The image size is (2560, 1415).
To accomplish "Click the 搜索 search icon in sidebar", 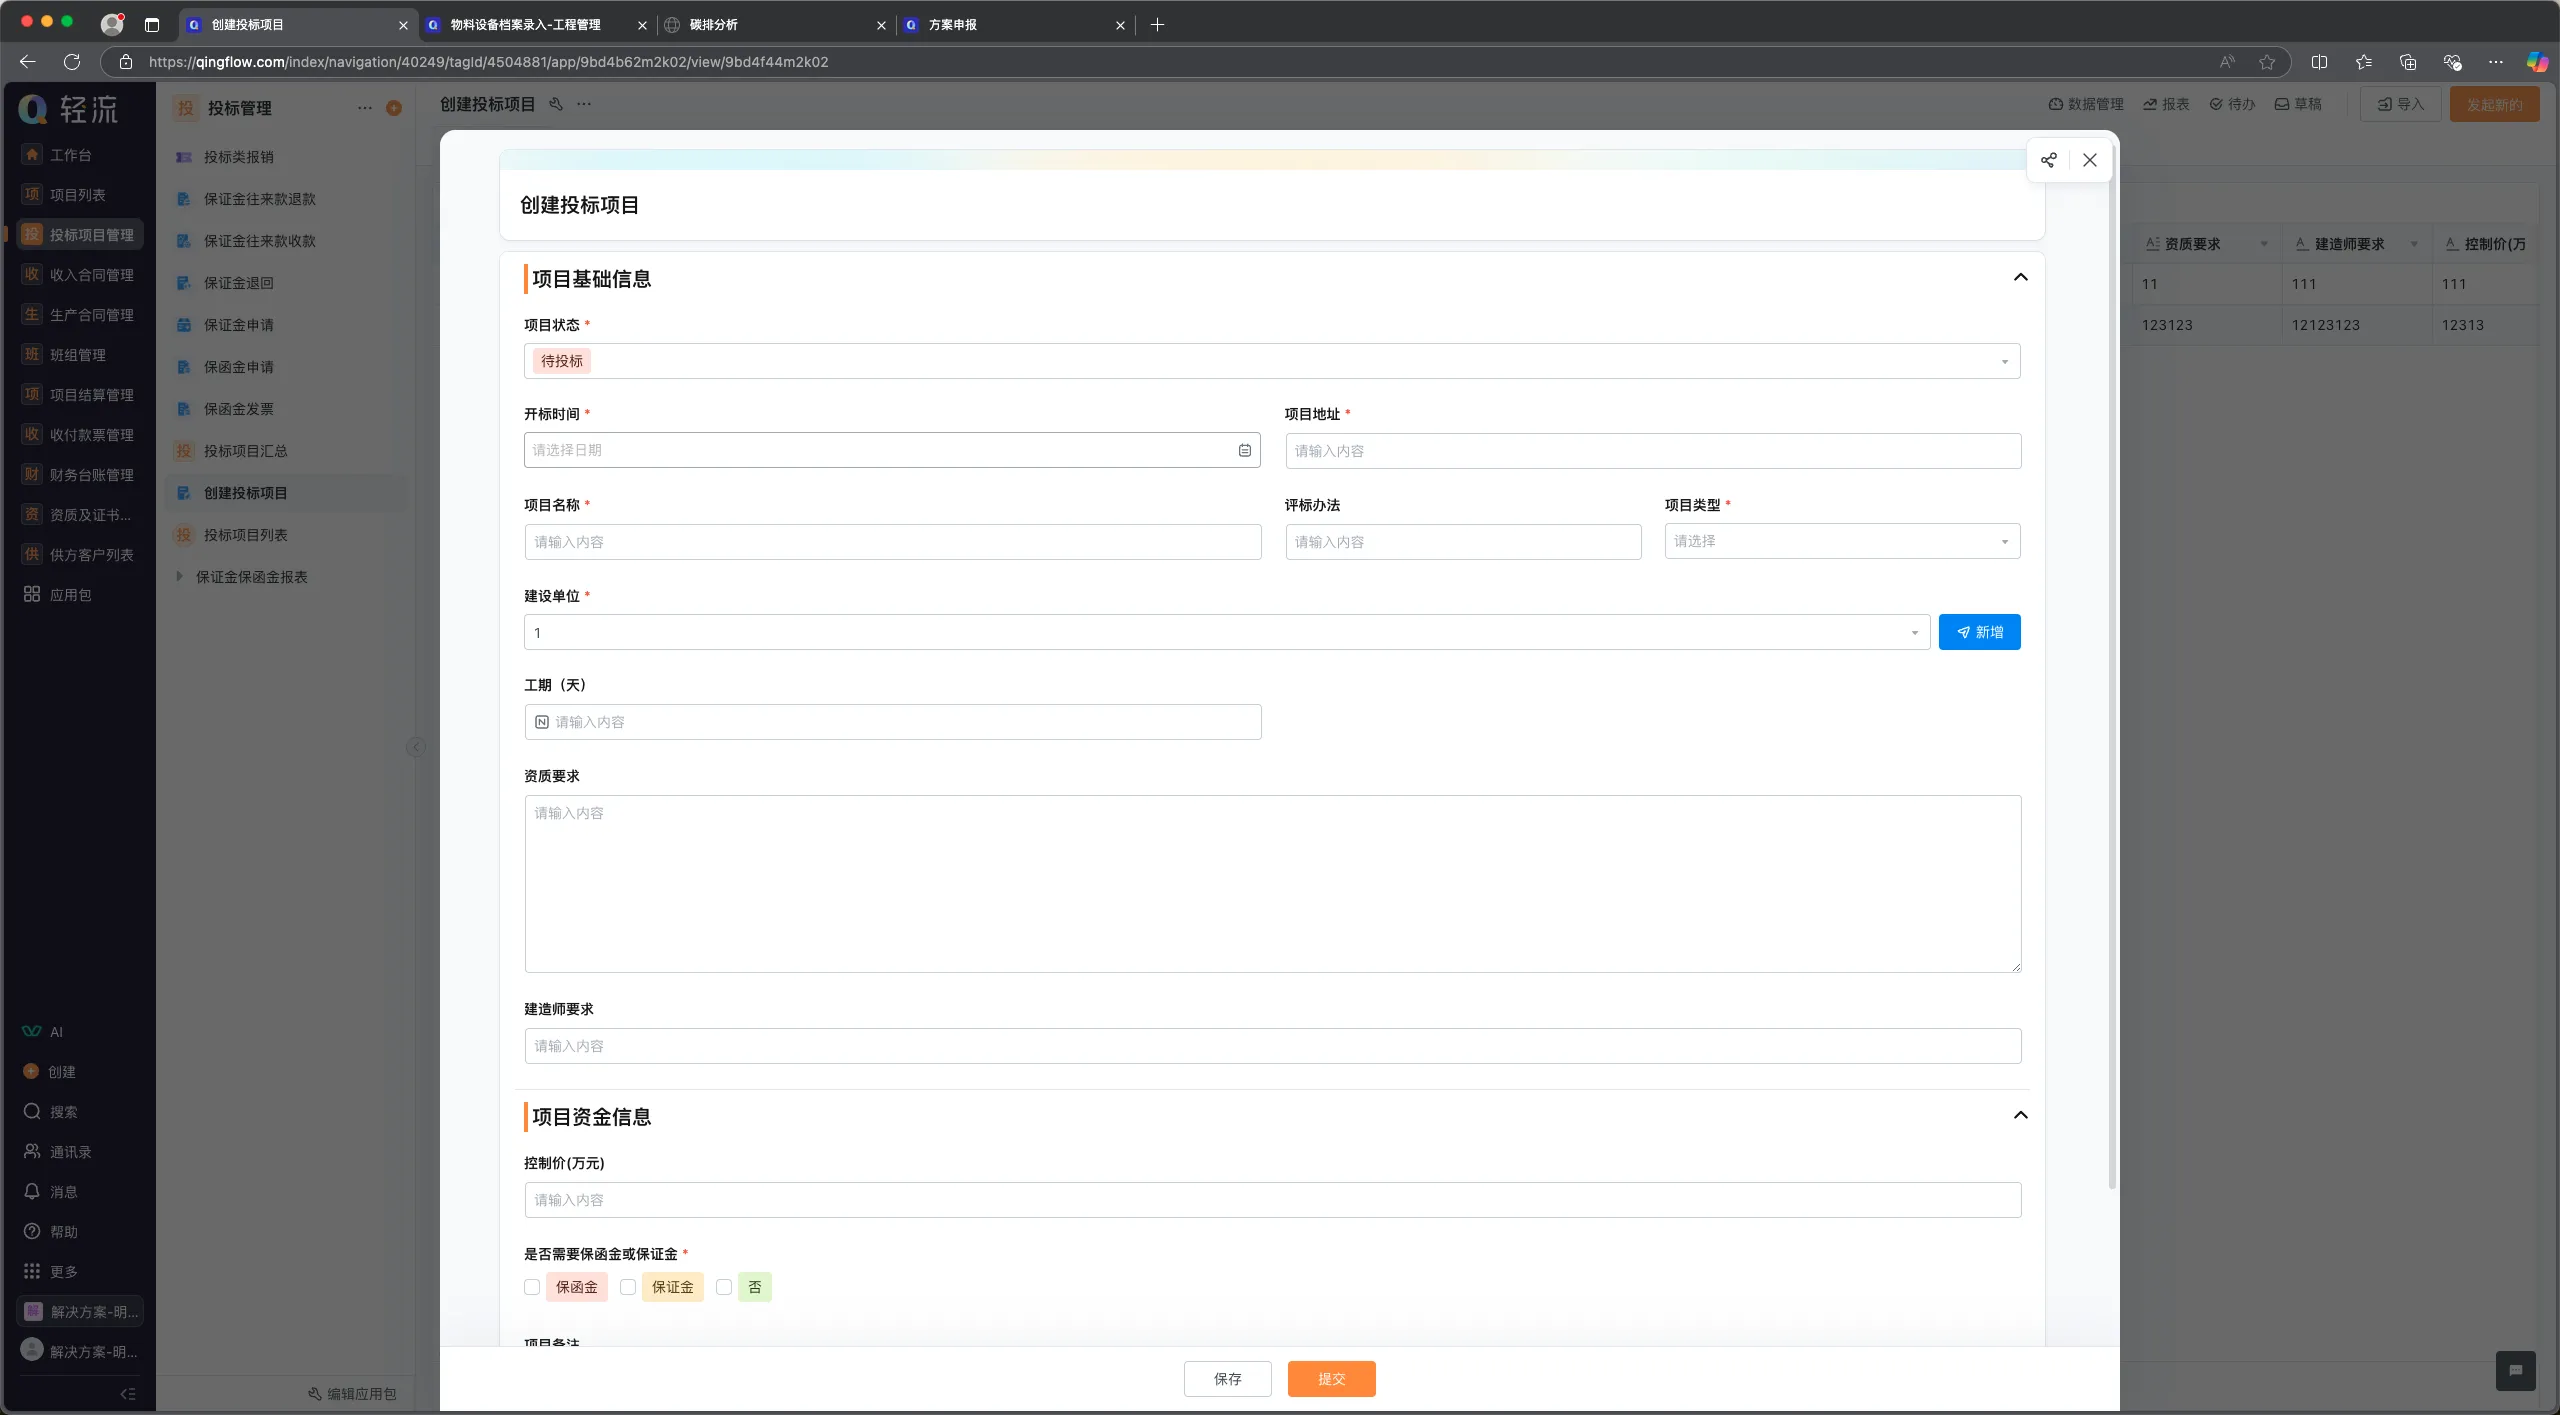I will [32, 1111].
